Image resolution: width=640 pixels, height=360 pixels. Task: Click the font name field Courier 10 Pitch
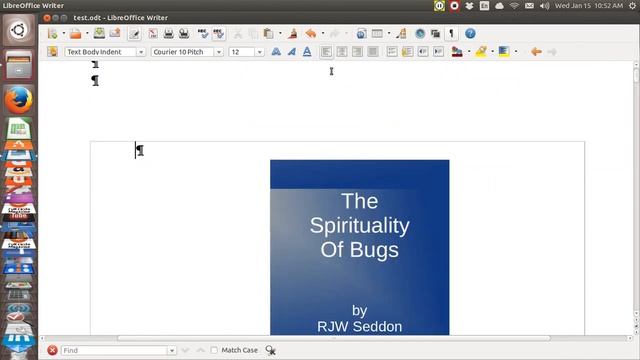coord(182,52)
